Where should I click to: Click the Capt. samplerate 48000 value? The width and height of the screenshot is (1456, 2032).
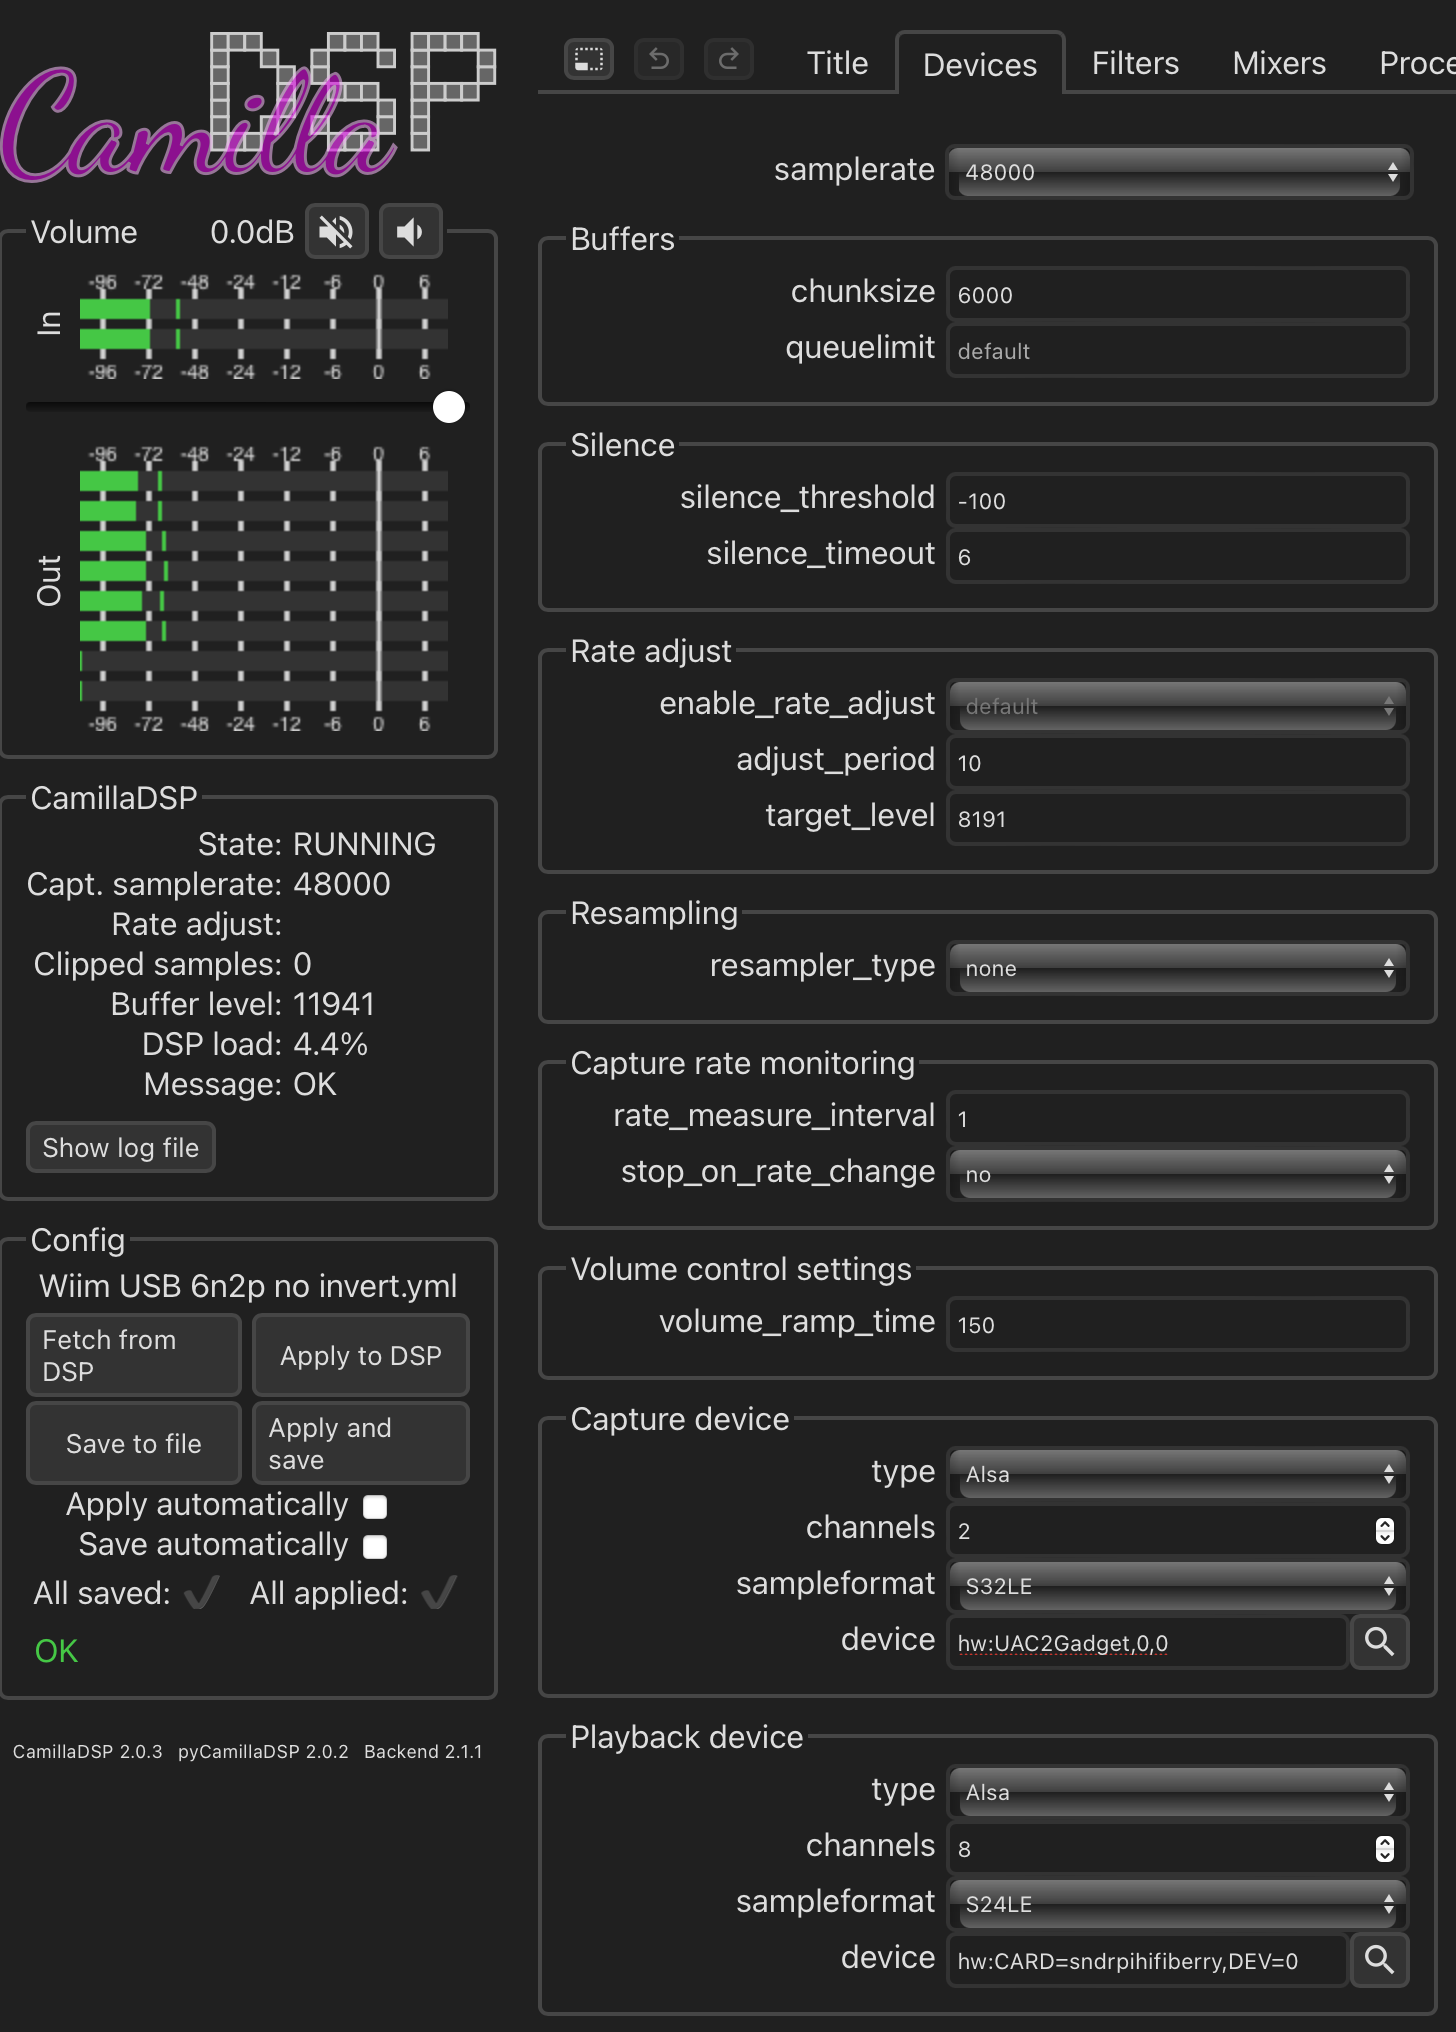point(342,884)
